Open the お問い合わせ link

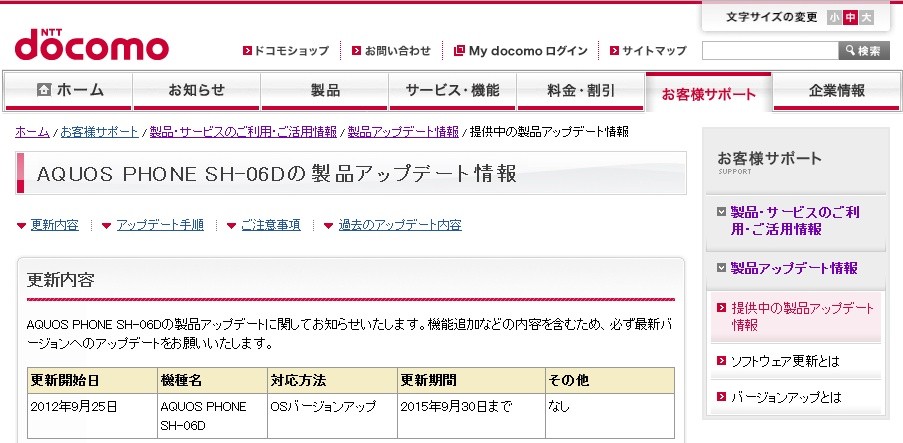tap(397, 51)
